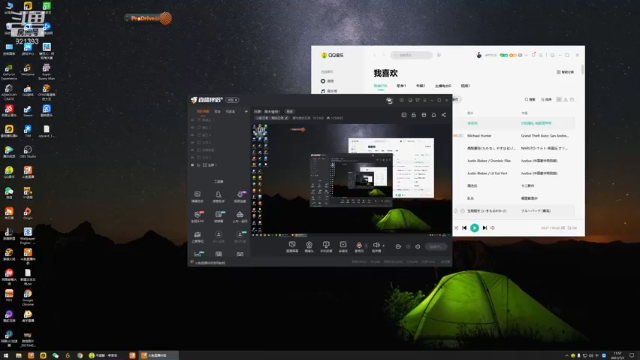The width and height of the screenshot is (640, 360).
Task: Open song list search in QQ Music
Action: 530,100
